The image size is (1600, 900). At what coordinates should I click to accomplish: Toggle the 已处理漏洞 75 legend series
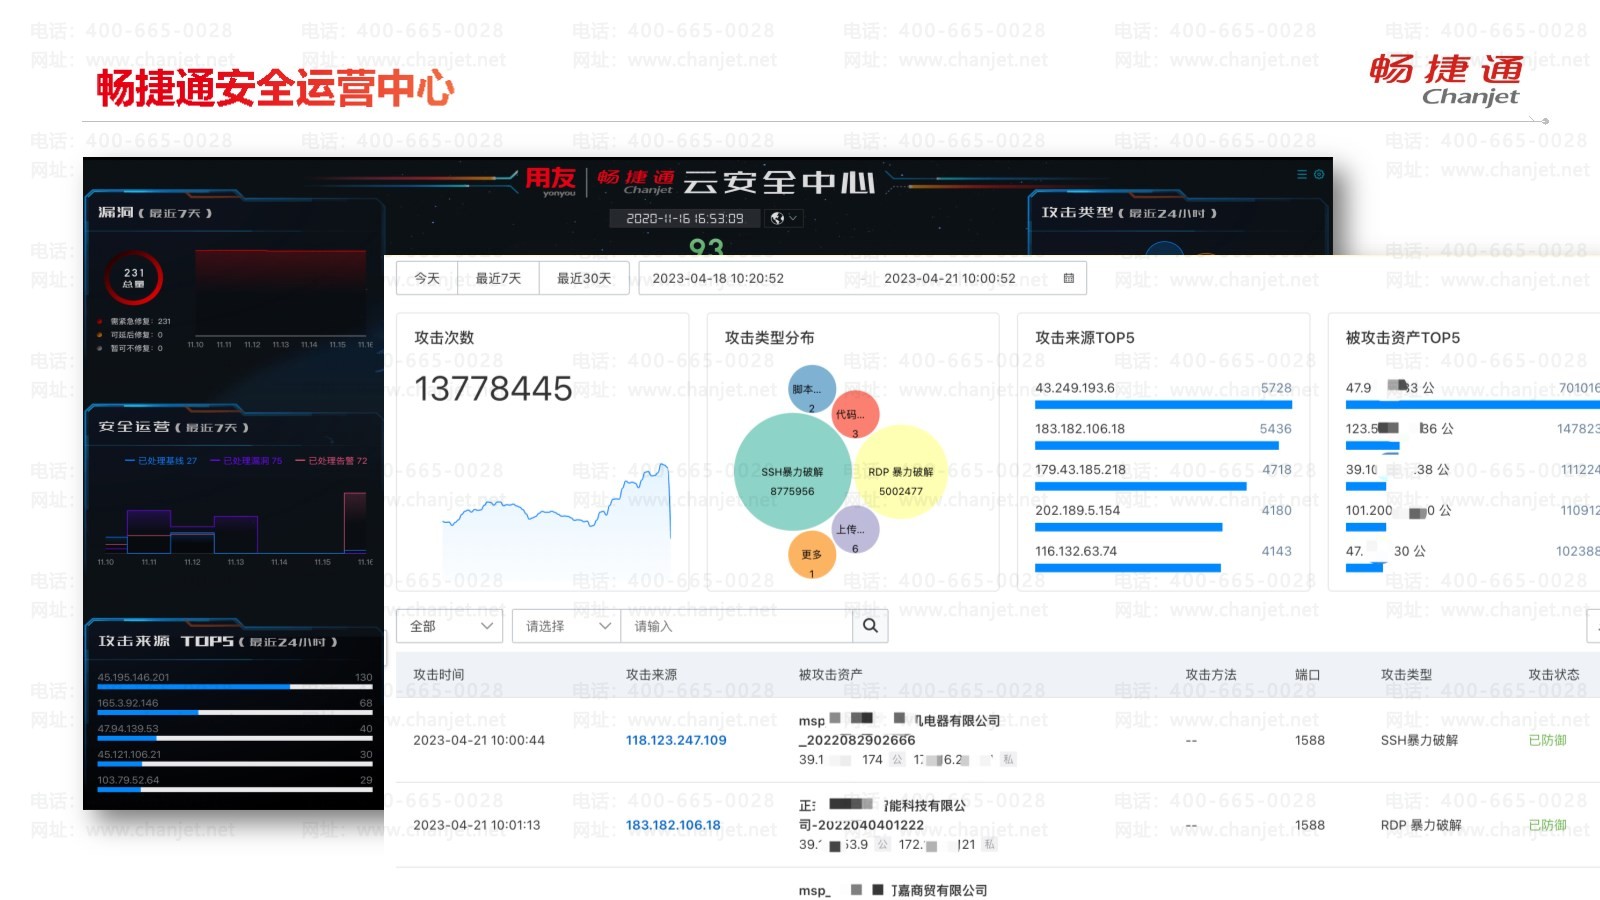pos(246,461)
